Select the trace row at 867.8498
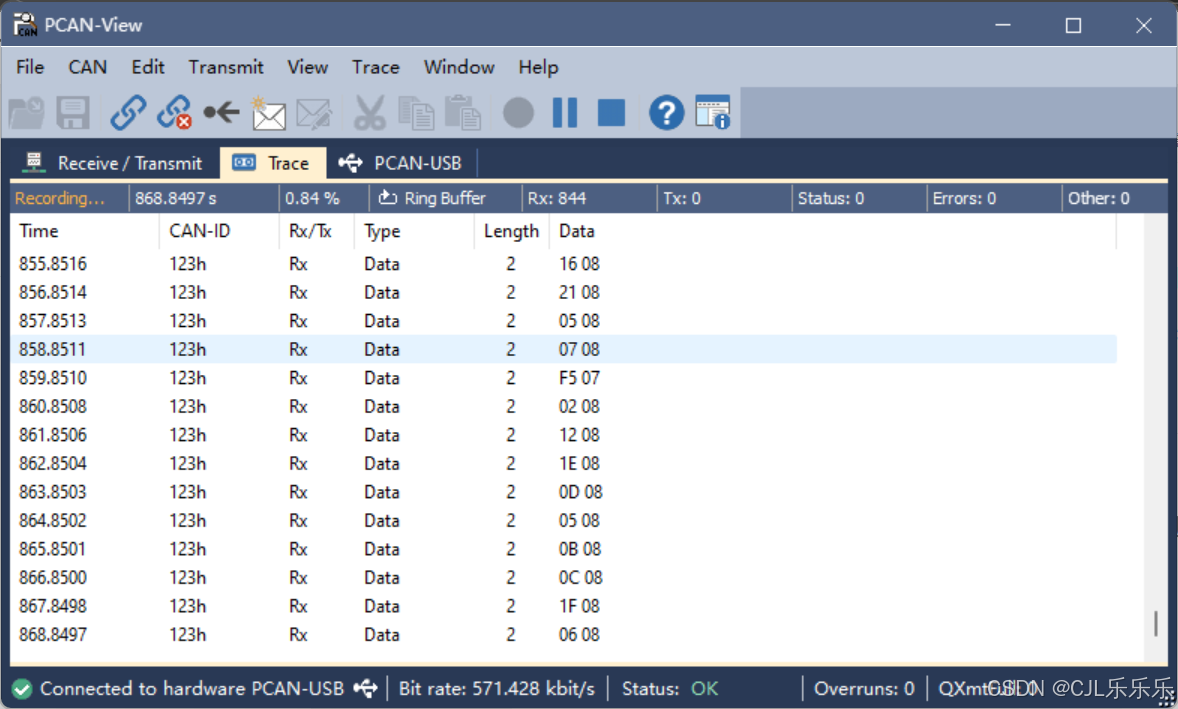This screenshot has height=709, width=1178. [x=563, y=606]
